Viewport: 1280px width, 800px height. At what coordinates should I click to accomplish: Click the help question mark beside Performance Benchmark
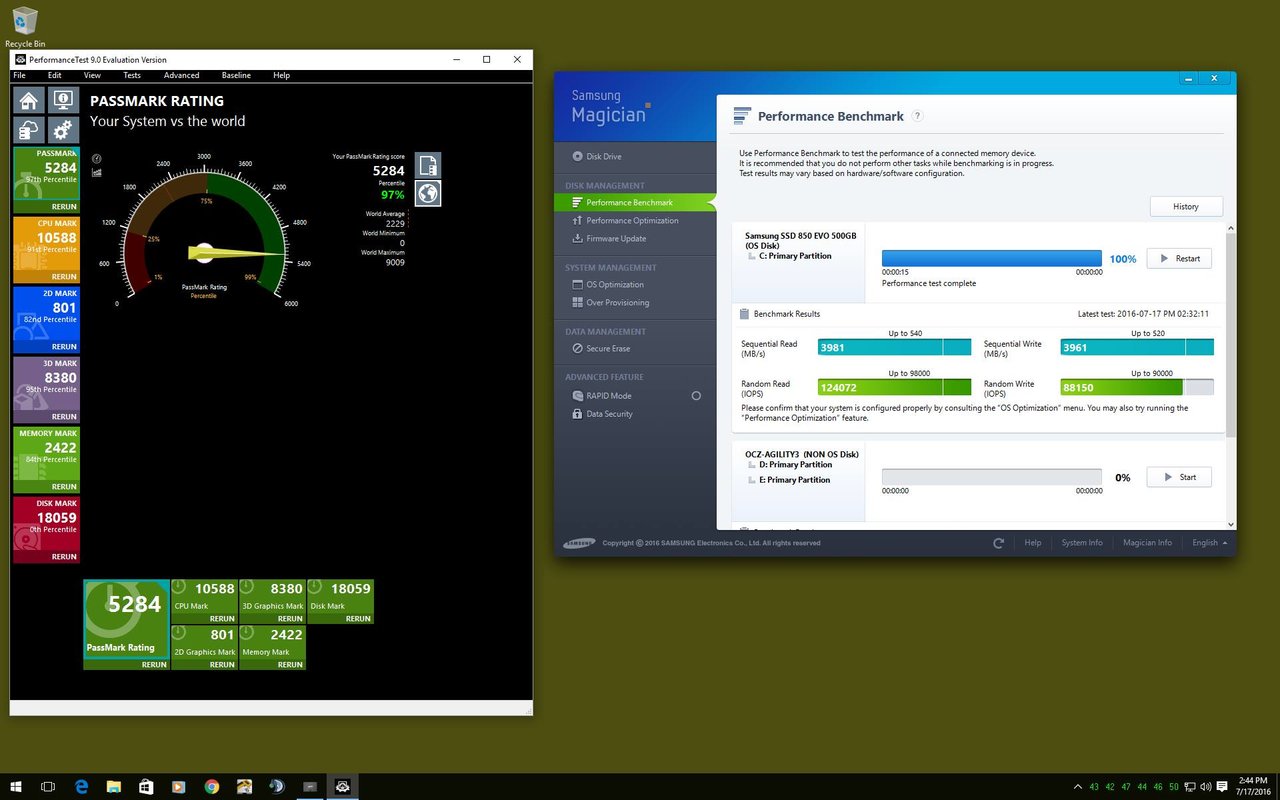917,116
